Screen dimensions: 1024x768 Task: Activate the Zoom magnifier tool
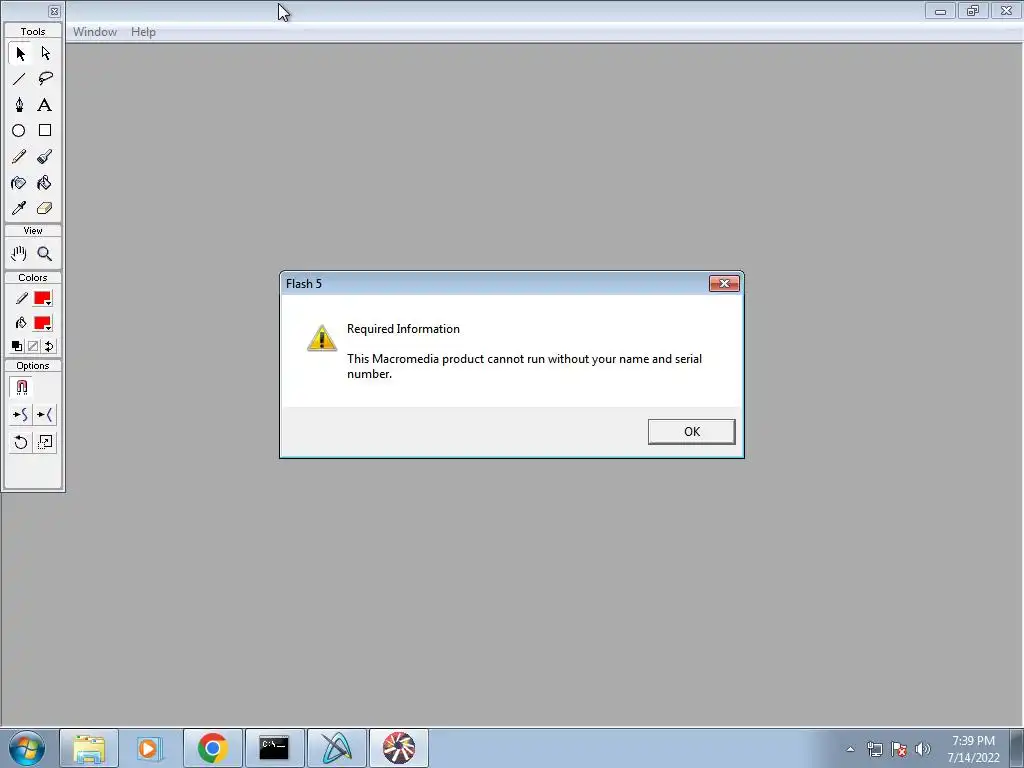pos(44,253)
